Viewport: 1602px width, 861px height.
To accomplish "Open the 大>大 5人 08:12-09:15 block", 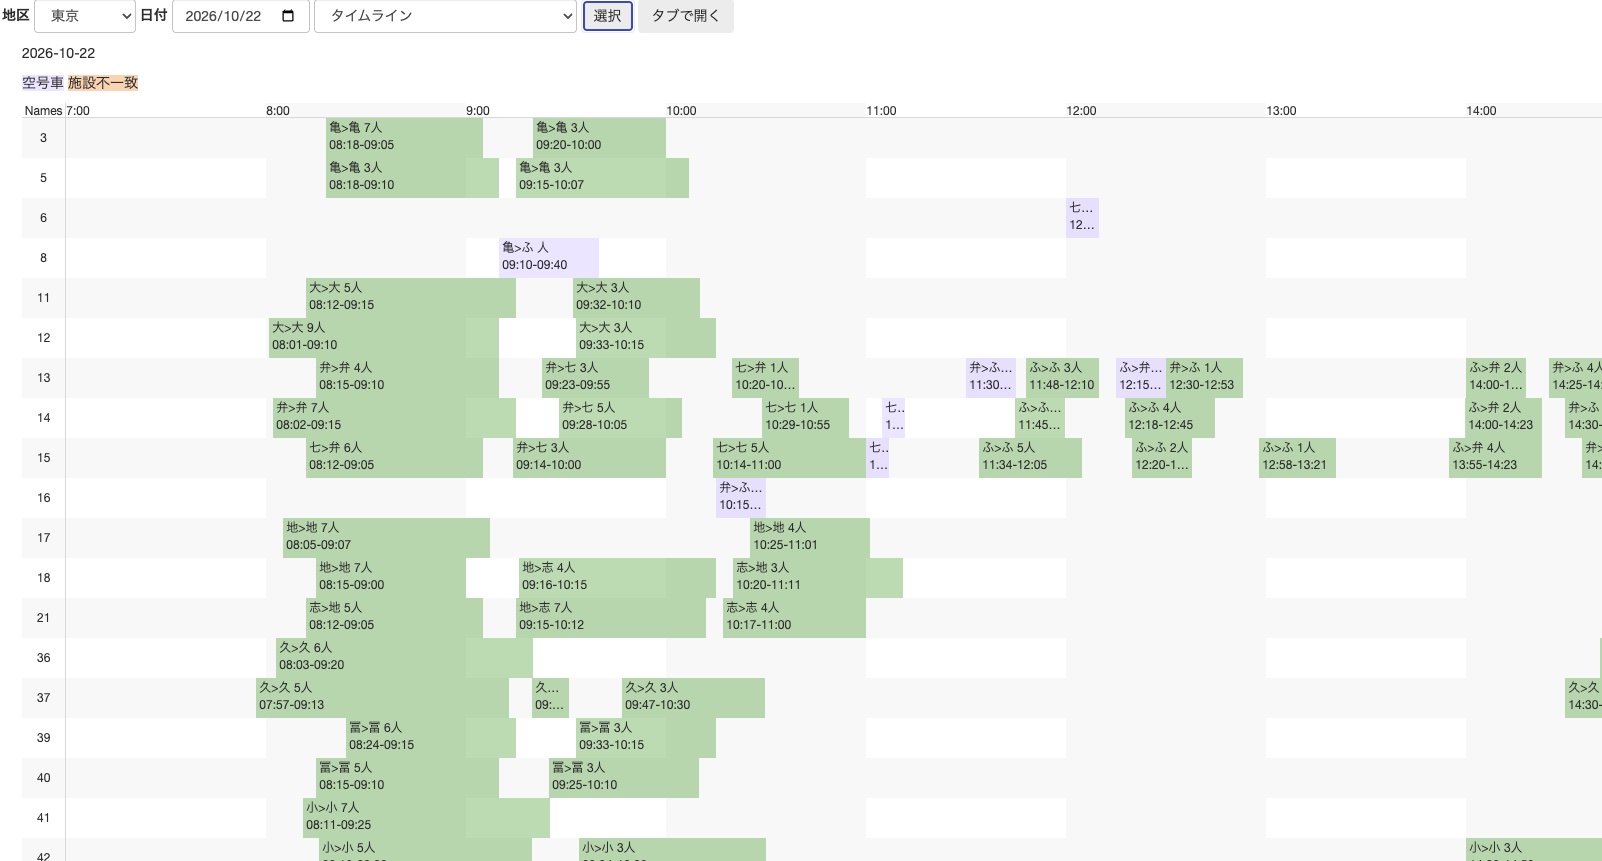I will pos(411,297).
